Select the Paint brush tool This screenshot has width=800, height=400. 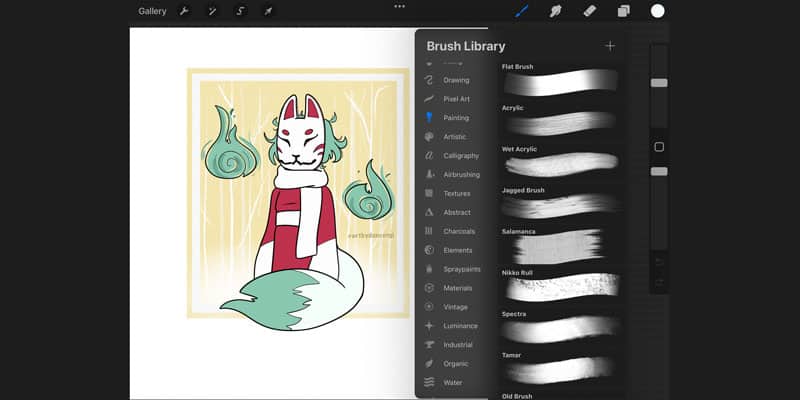[521, 11]
